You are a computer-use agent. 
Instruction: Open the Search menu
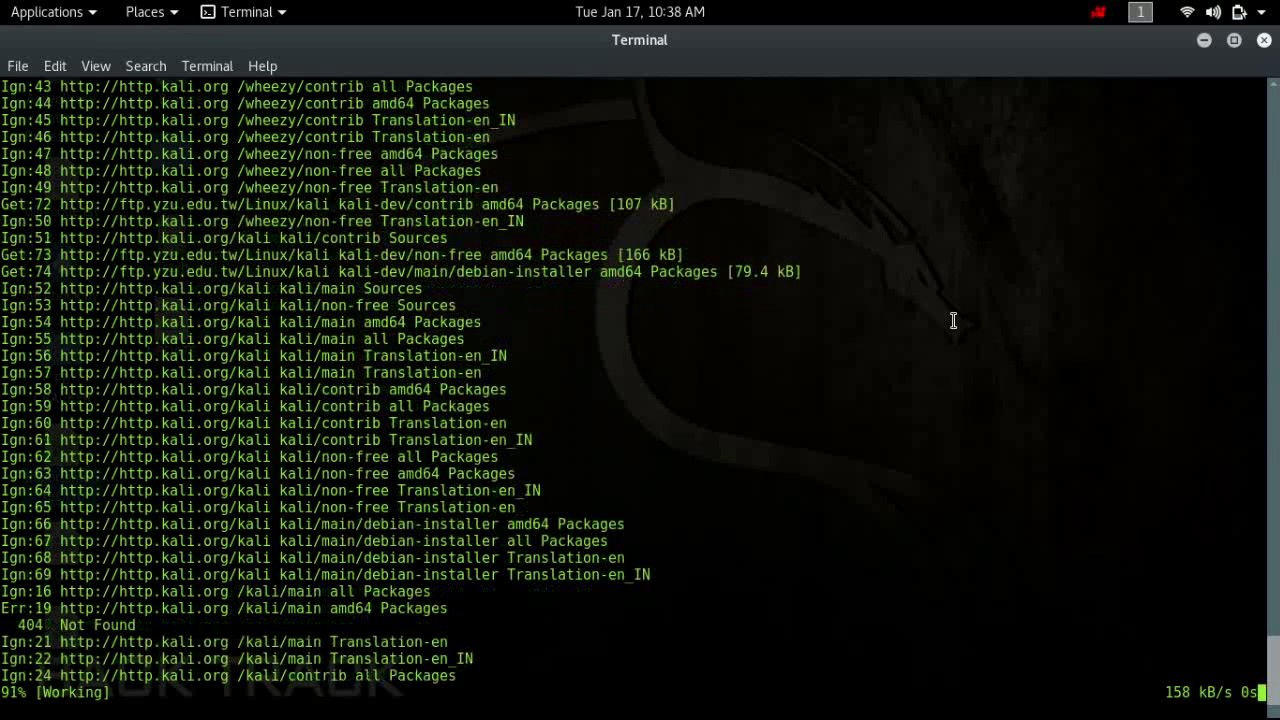pyautogui.click(x=146, y=66)
